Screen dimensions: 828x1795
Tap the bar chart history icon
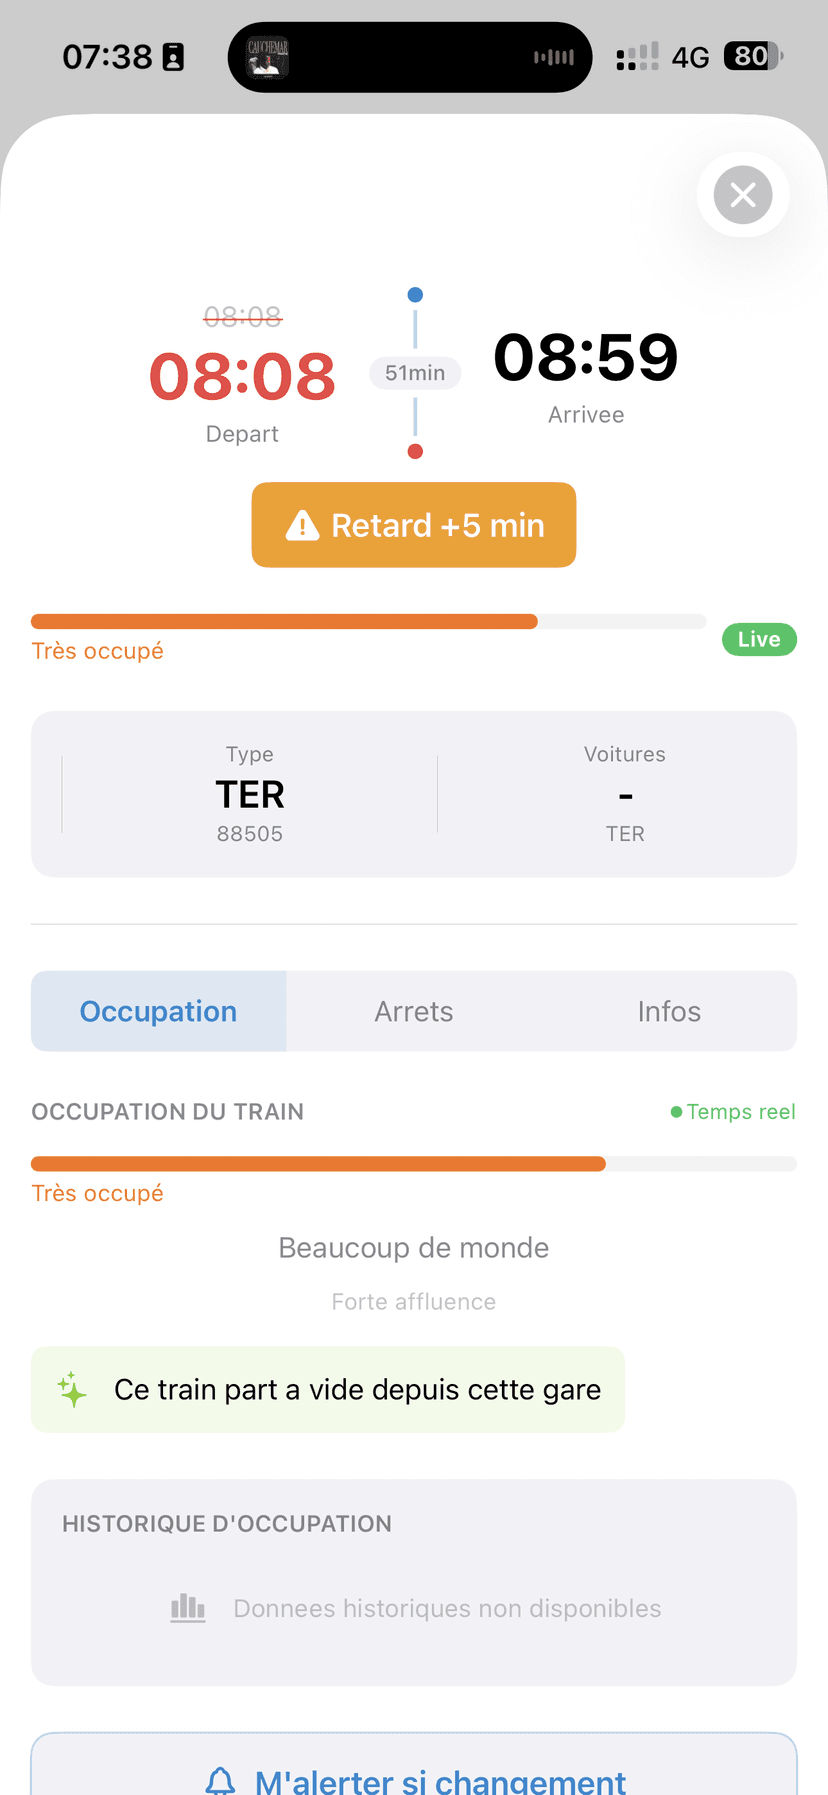(x=188, y=1608)
